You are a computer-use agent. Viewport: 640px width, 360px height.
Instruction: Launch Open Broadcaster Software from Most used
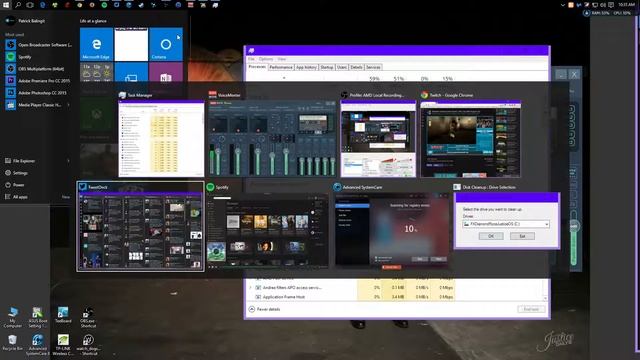coord(39,45)
